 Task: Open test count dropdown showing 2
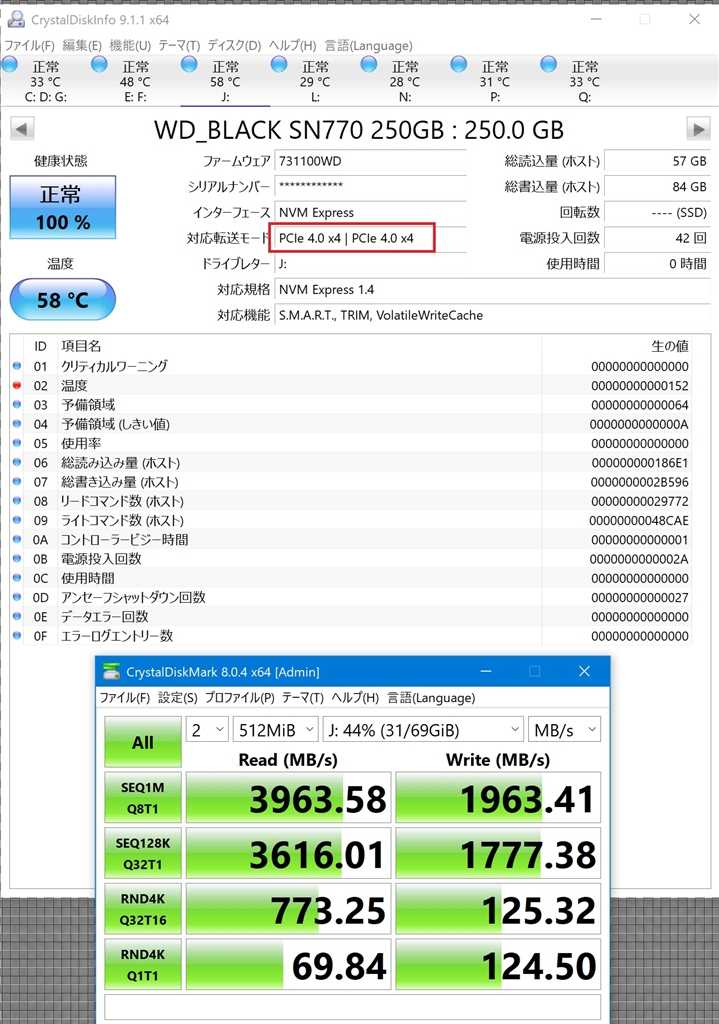click(207, 729)
